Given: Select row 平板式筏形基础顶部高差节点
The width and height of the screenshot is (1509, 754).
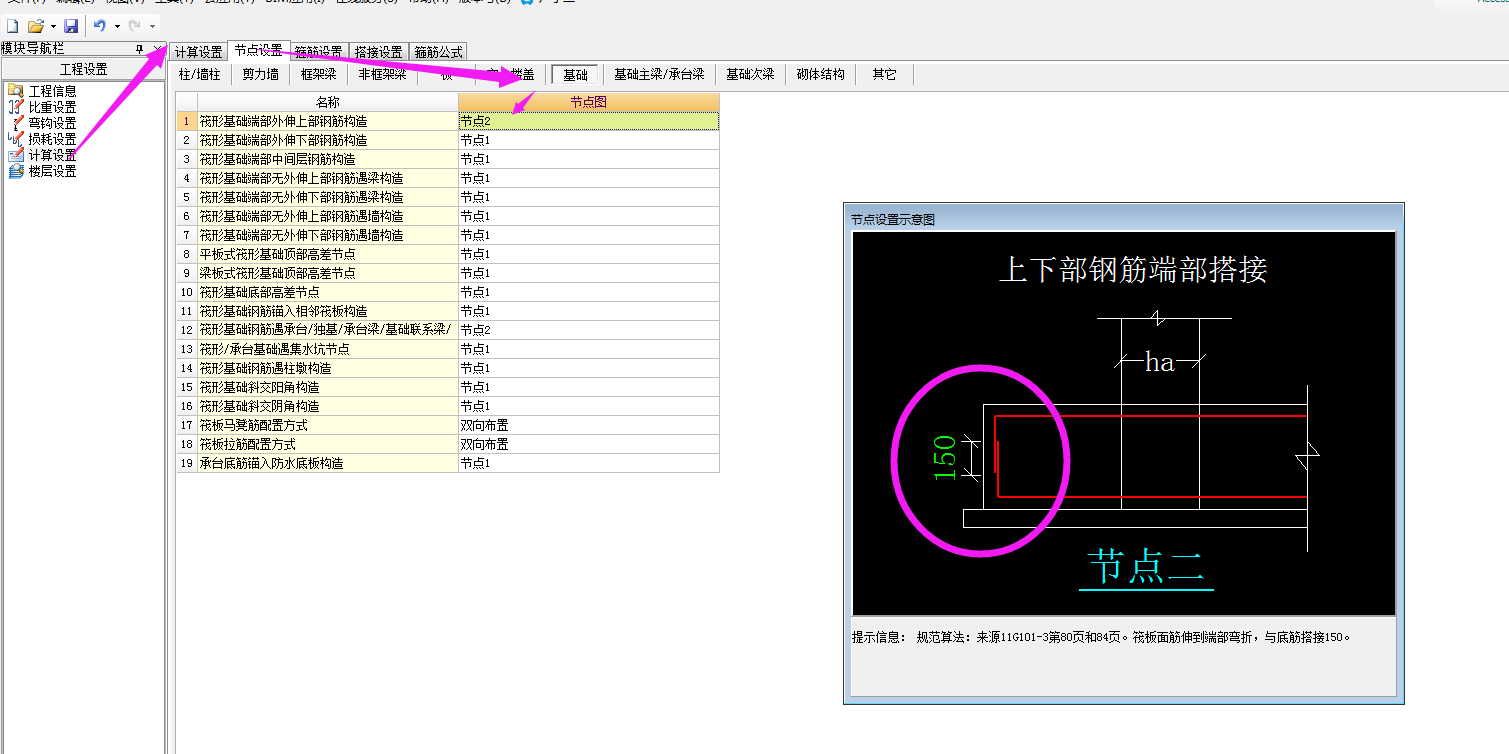Looking at the screenshot, I should [328, 254].
